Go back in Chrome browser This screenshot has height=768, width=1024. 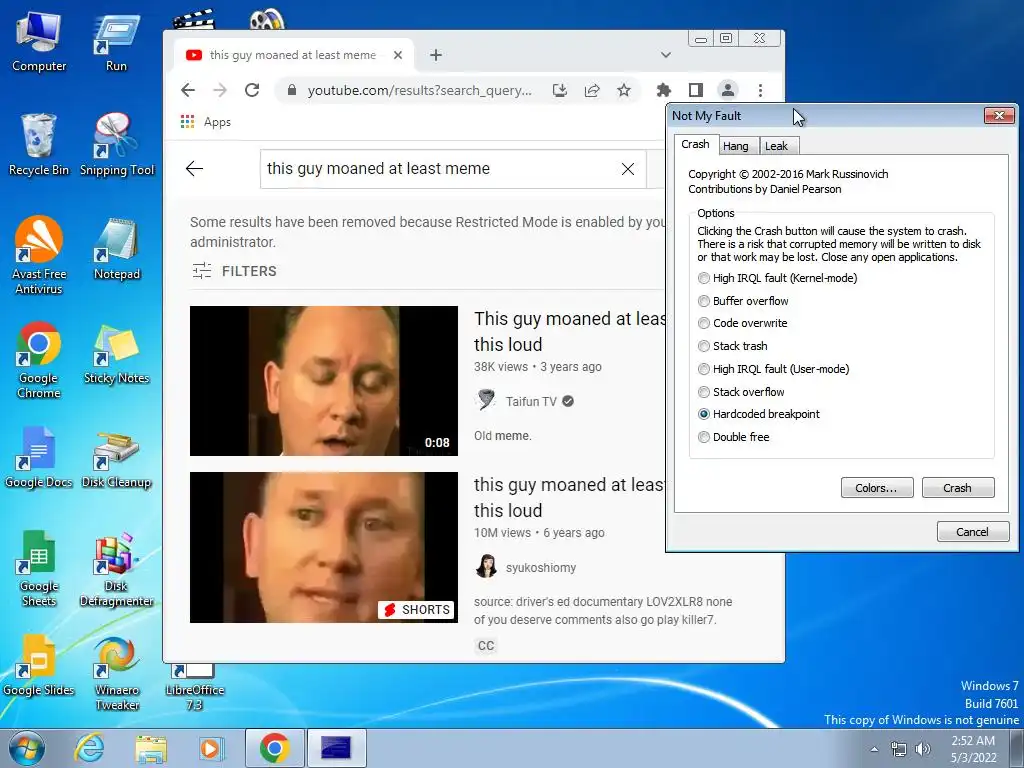coord(188,90)
